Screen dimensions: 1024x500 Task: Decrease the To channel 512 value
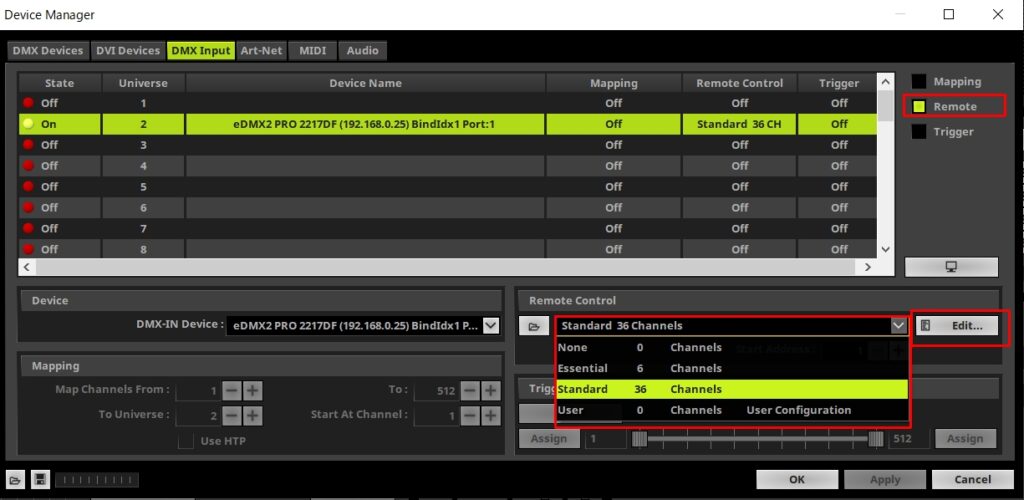pyautogui.click(x=470, y=391)
